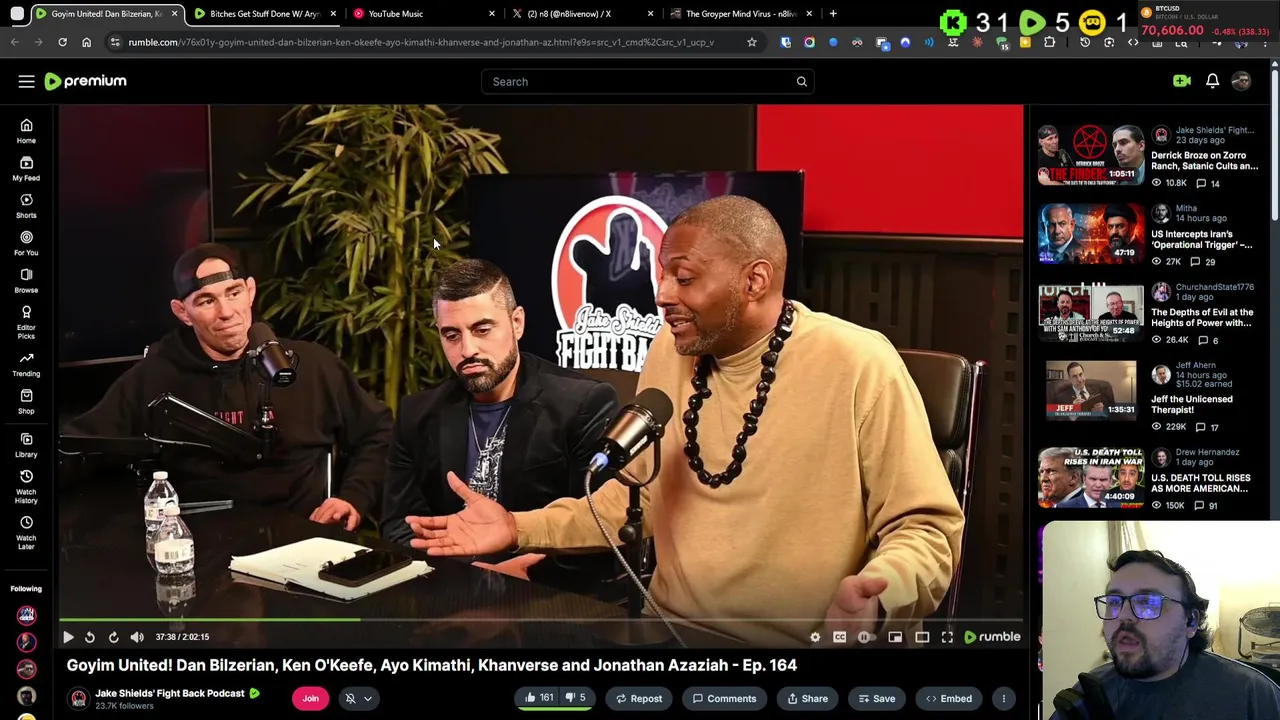This screenshot has width=1280, height=720.
Task: Open the For You sidebar section
Action: point(26,243)
